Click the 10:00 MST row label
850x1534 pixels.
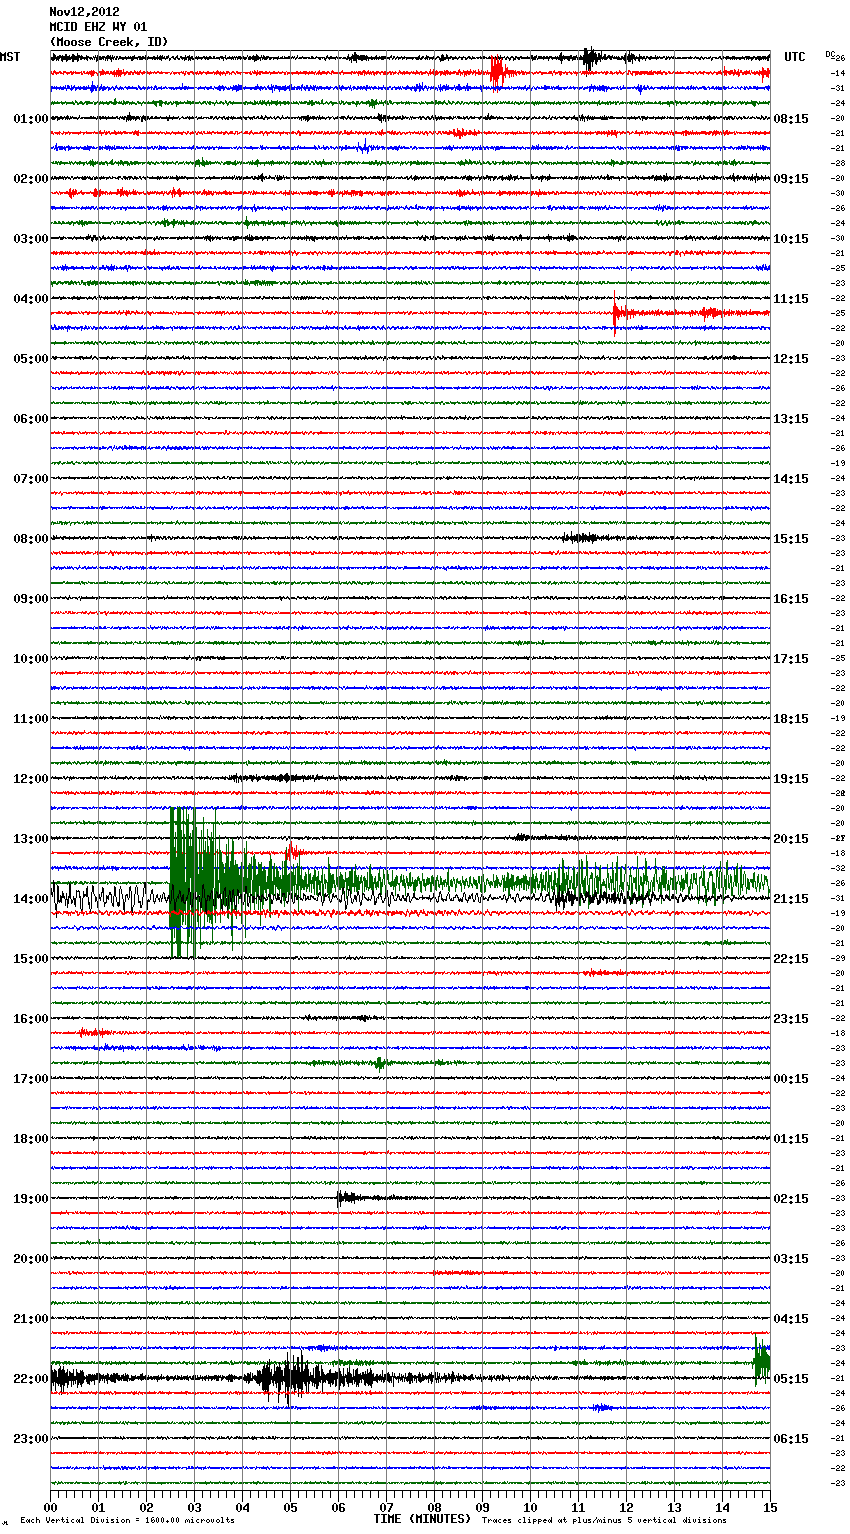[31, 659]
